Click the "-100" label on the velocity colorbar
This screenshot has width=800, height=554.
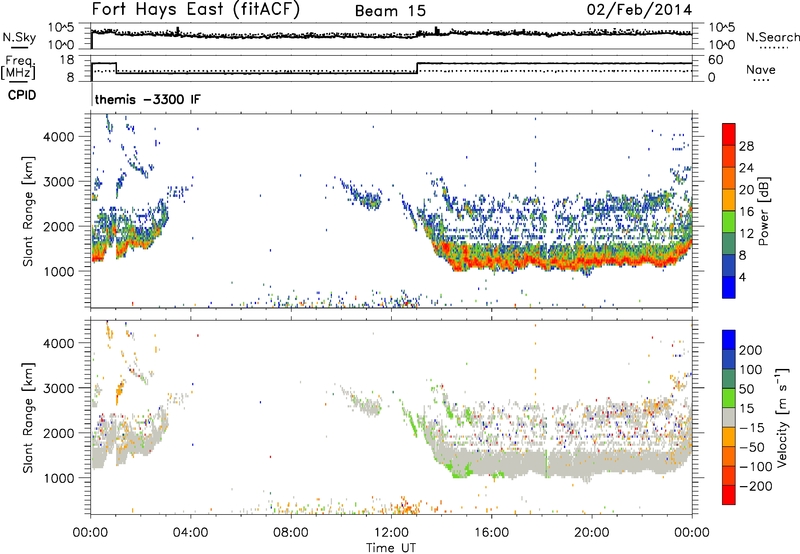pos(756,466)
